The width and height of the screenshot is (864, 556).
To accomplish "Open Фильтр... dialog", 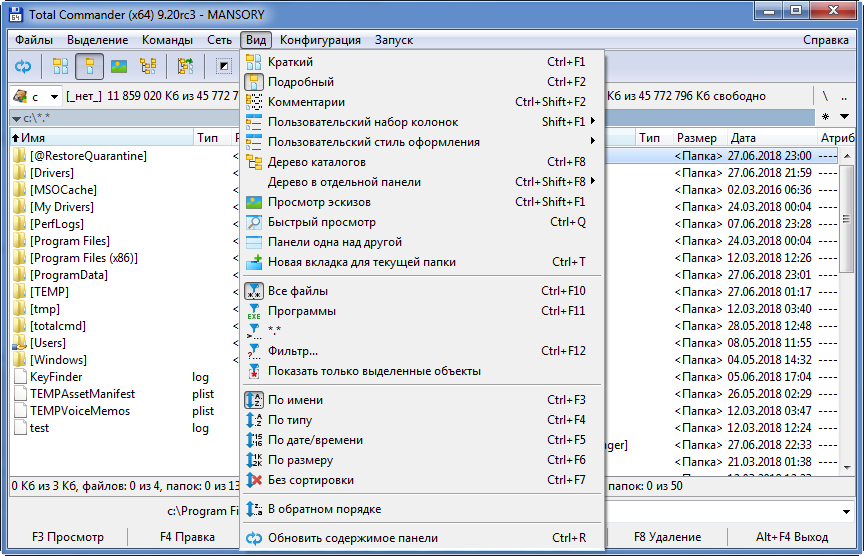I will pos(423,351).
